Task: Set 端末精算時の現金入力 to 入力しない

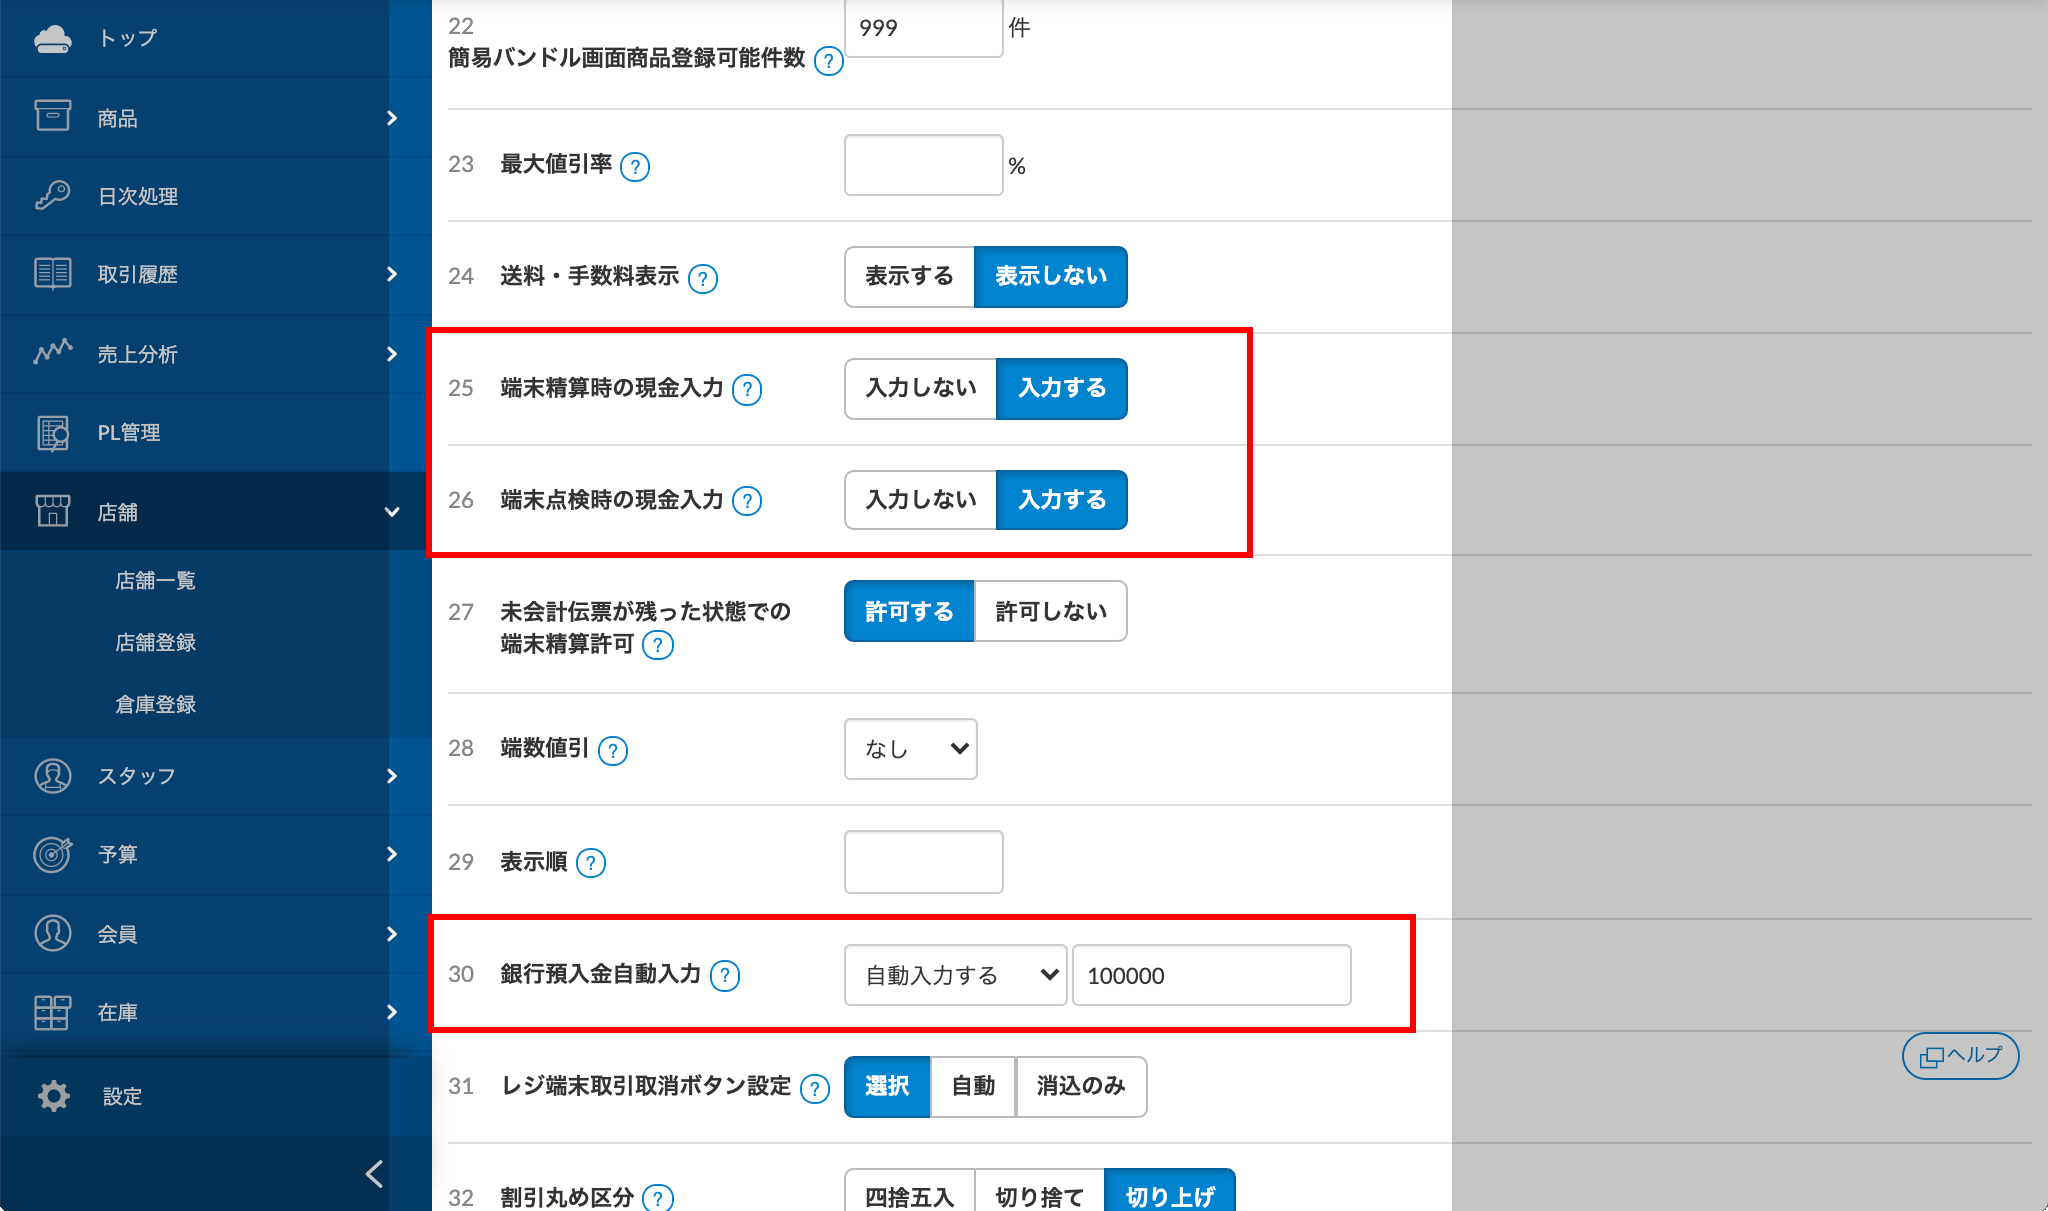Action: (x=920, y=388)
